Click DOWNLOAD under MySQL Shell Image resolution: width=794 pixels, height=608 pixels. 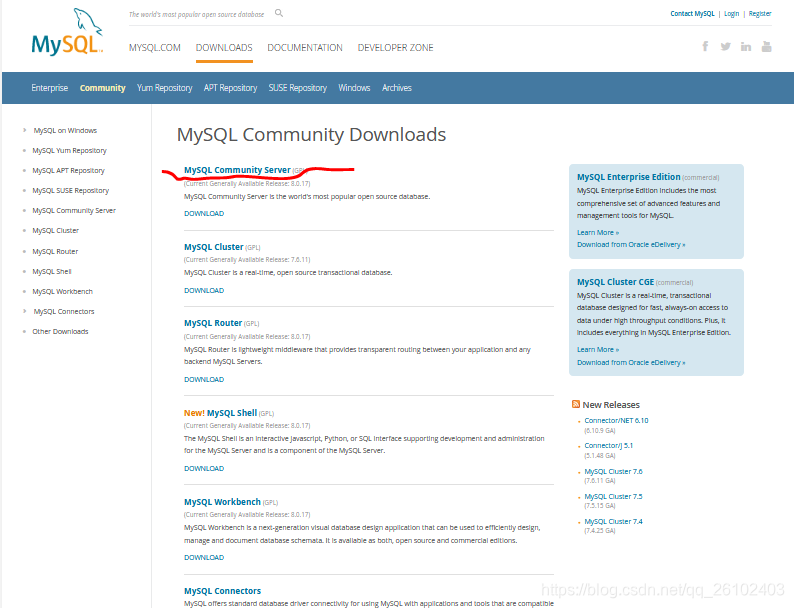point(204,468)
